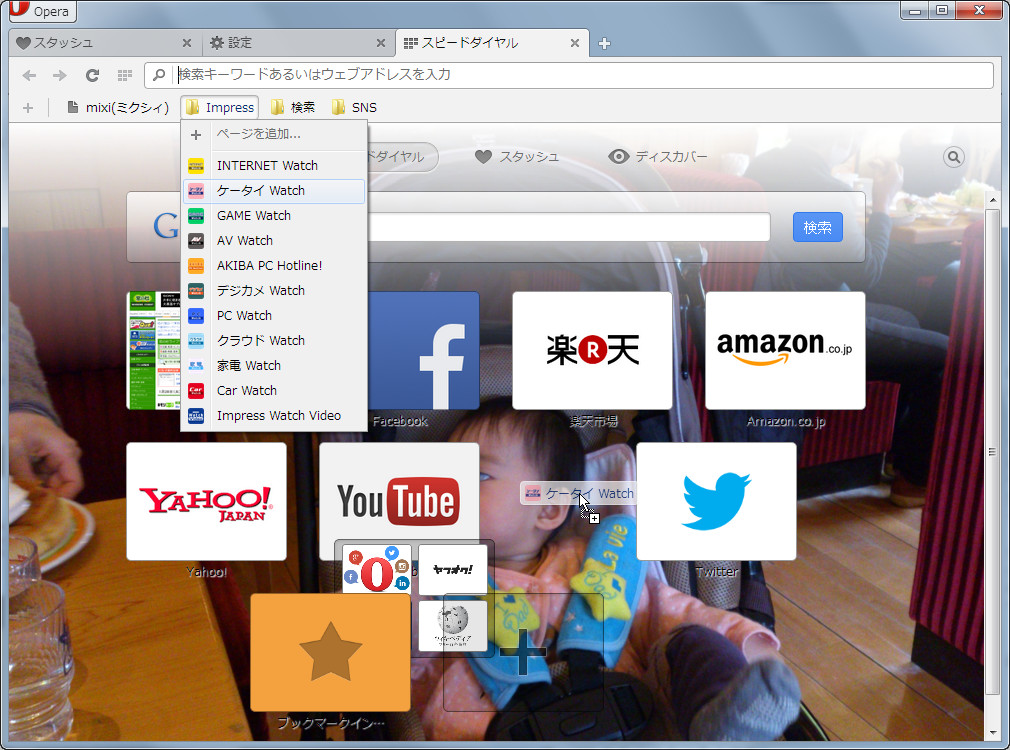
Task: Collapse the Impress bookmark folder
Action: point(220,108)
